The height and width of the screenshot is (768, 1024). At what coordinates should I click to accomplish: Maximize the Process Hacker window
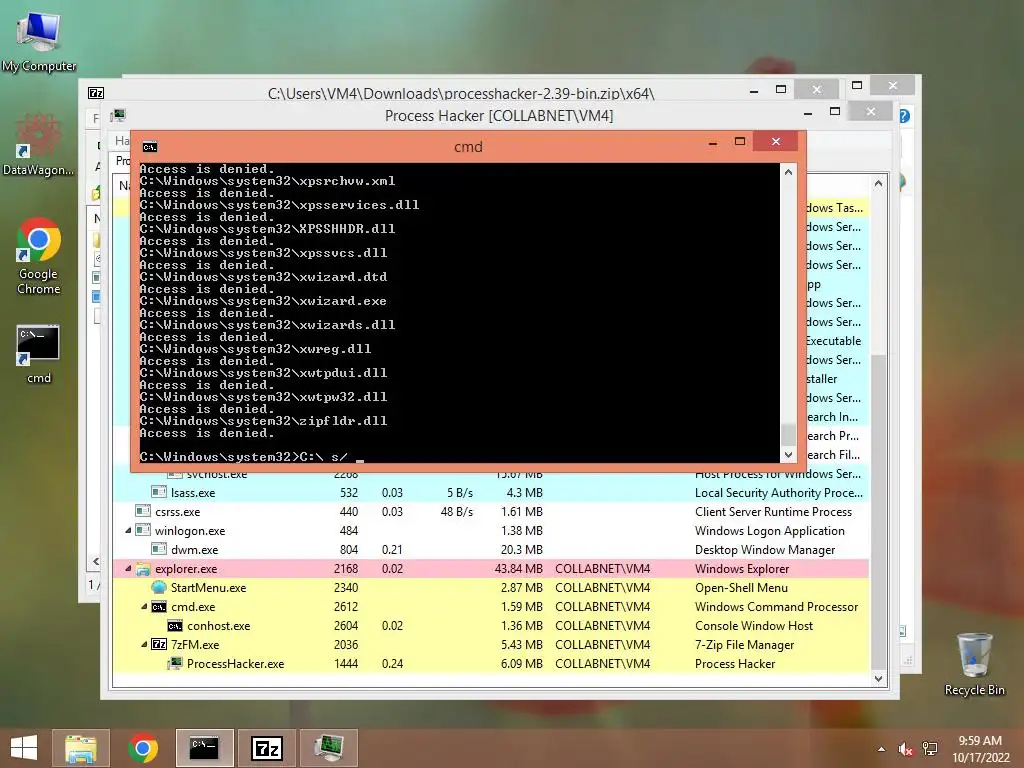tap(835, 112)
